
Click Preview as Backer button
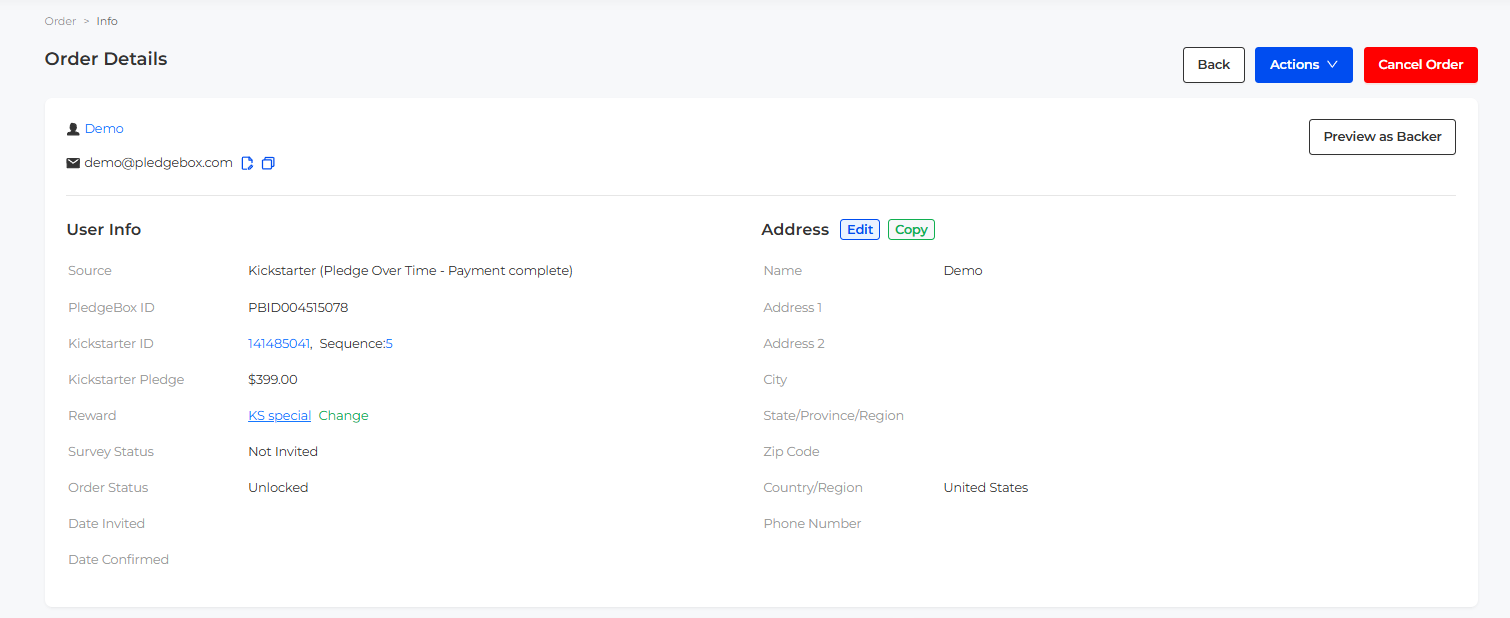[1381, 137]
